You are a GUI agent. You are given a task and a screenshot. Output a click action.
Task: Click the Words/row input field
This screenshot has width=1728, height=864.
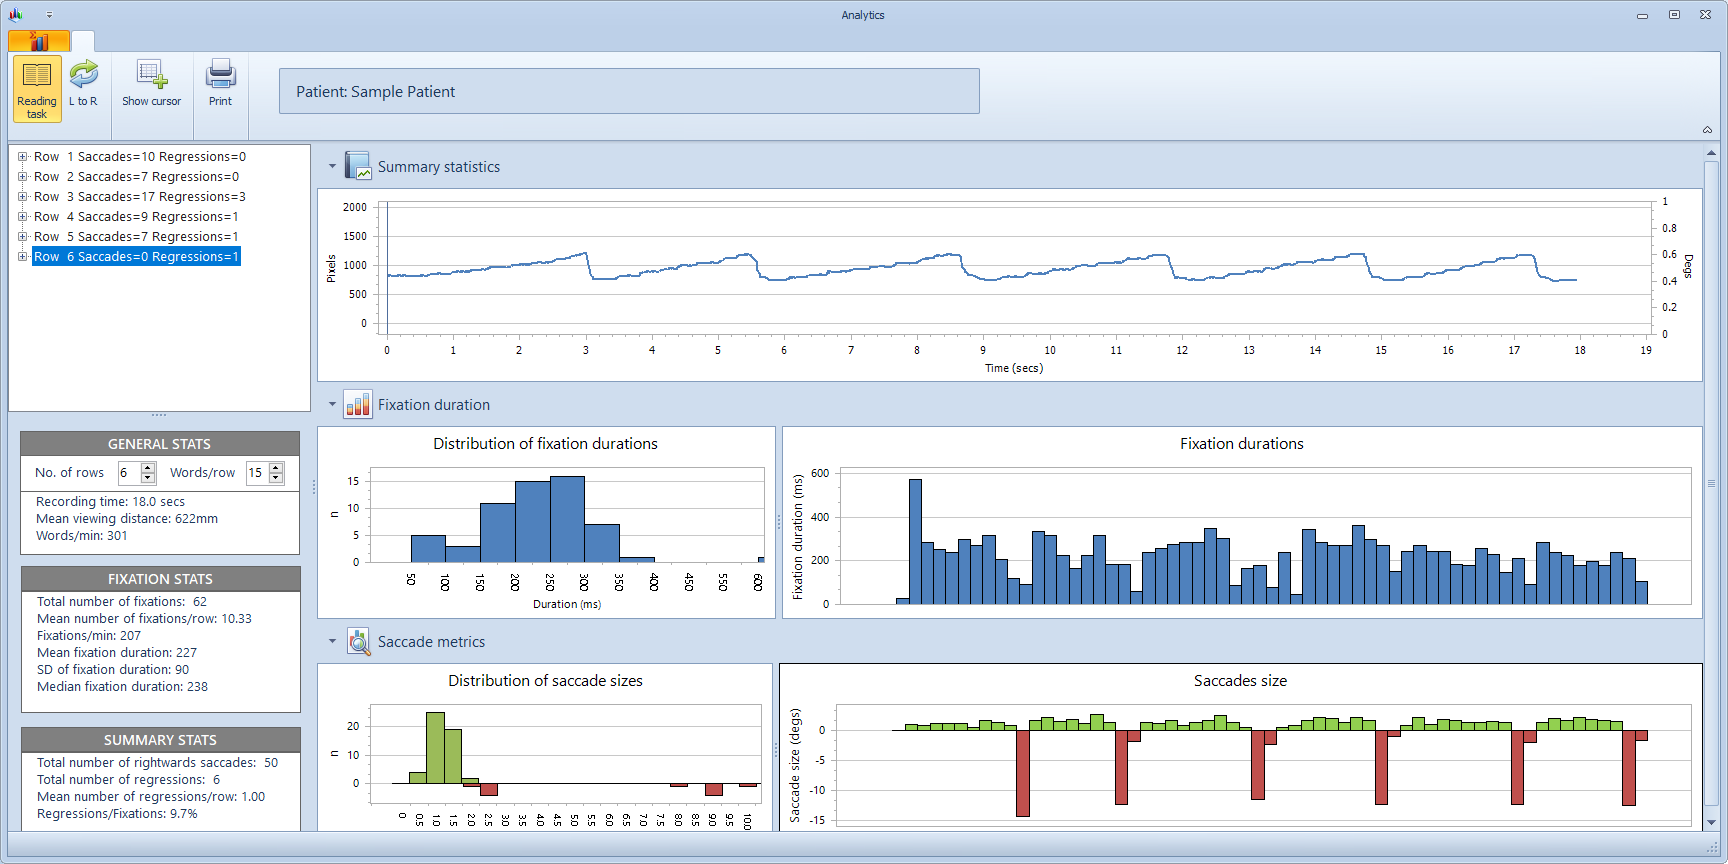(x=257, y=473)
